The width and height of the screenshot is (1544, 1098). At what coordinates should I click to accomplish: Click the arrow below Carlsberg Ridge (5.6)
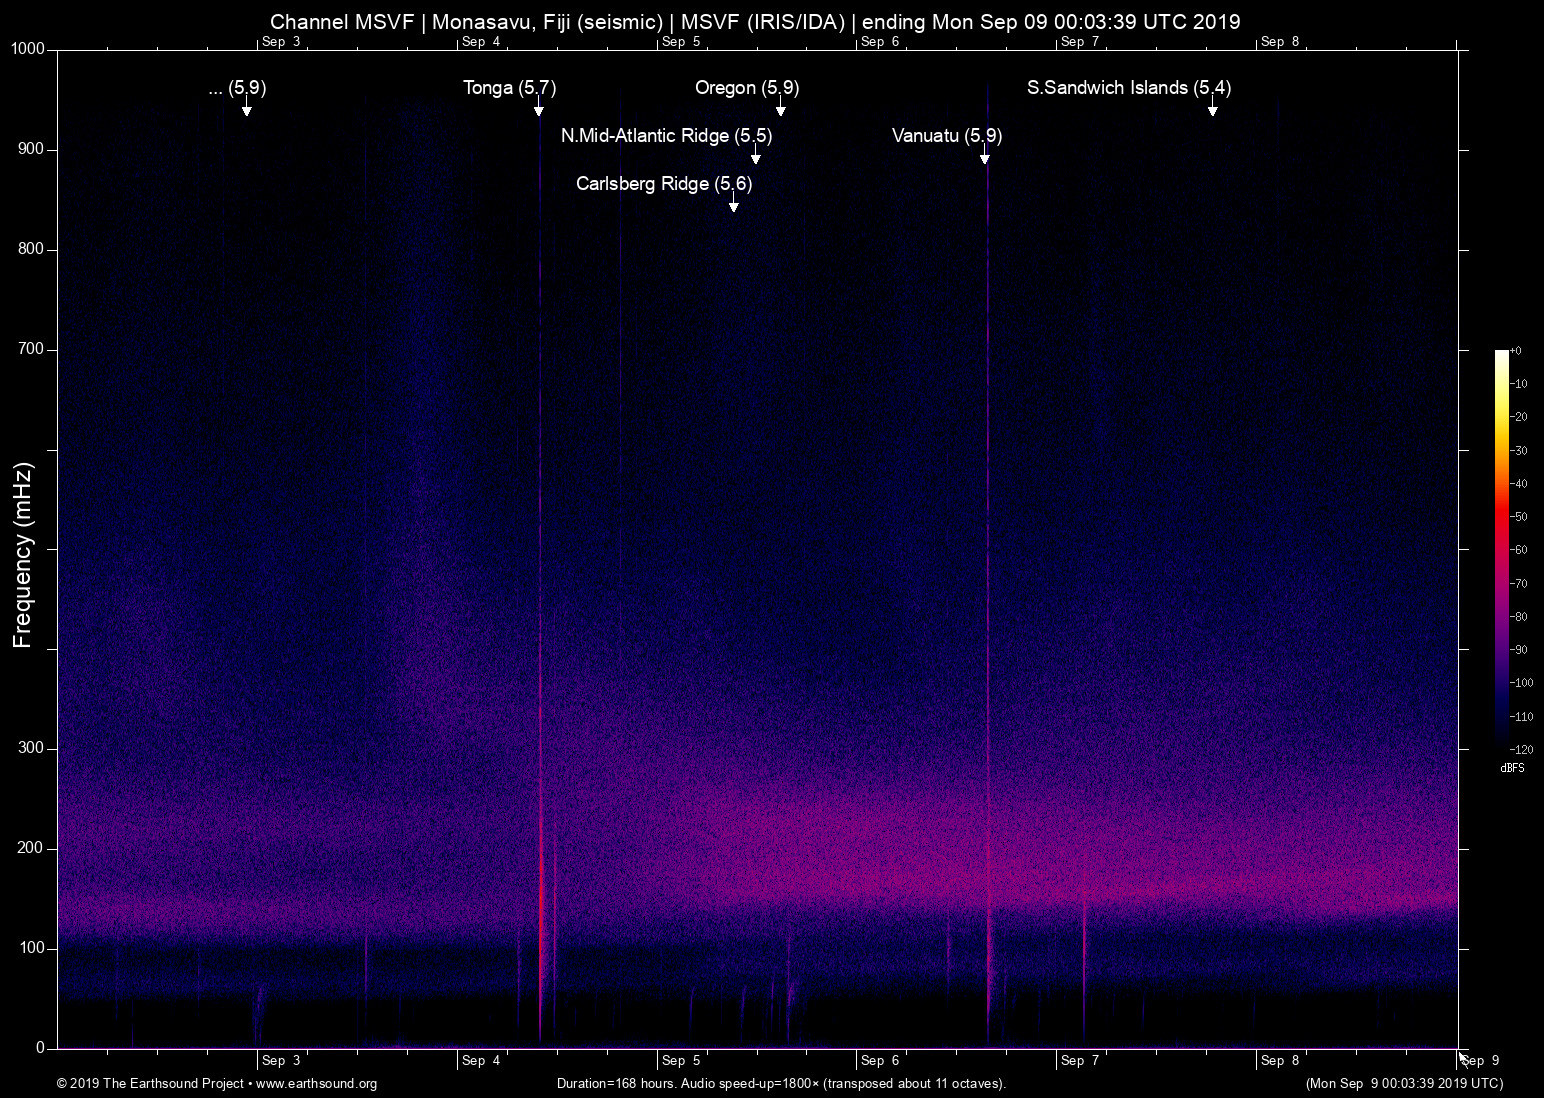click(x=734, y=203)
